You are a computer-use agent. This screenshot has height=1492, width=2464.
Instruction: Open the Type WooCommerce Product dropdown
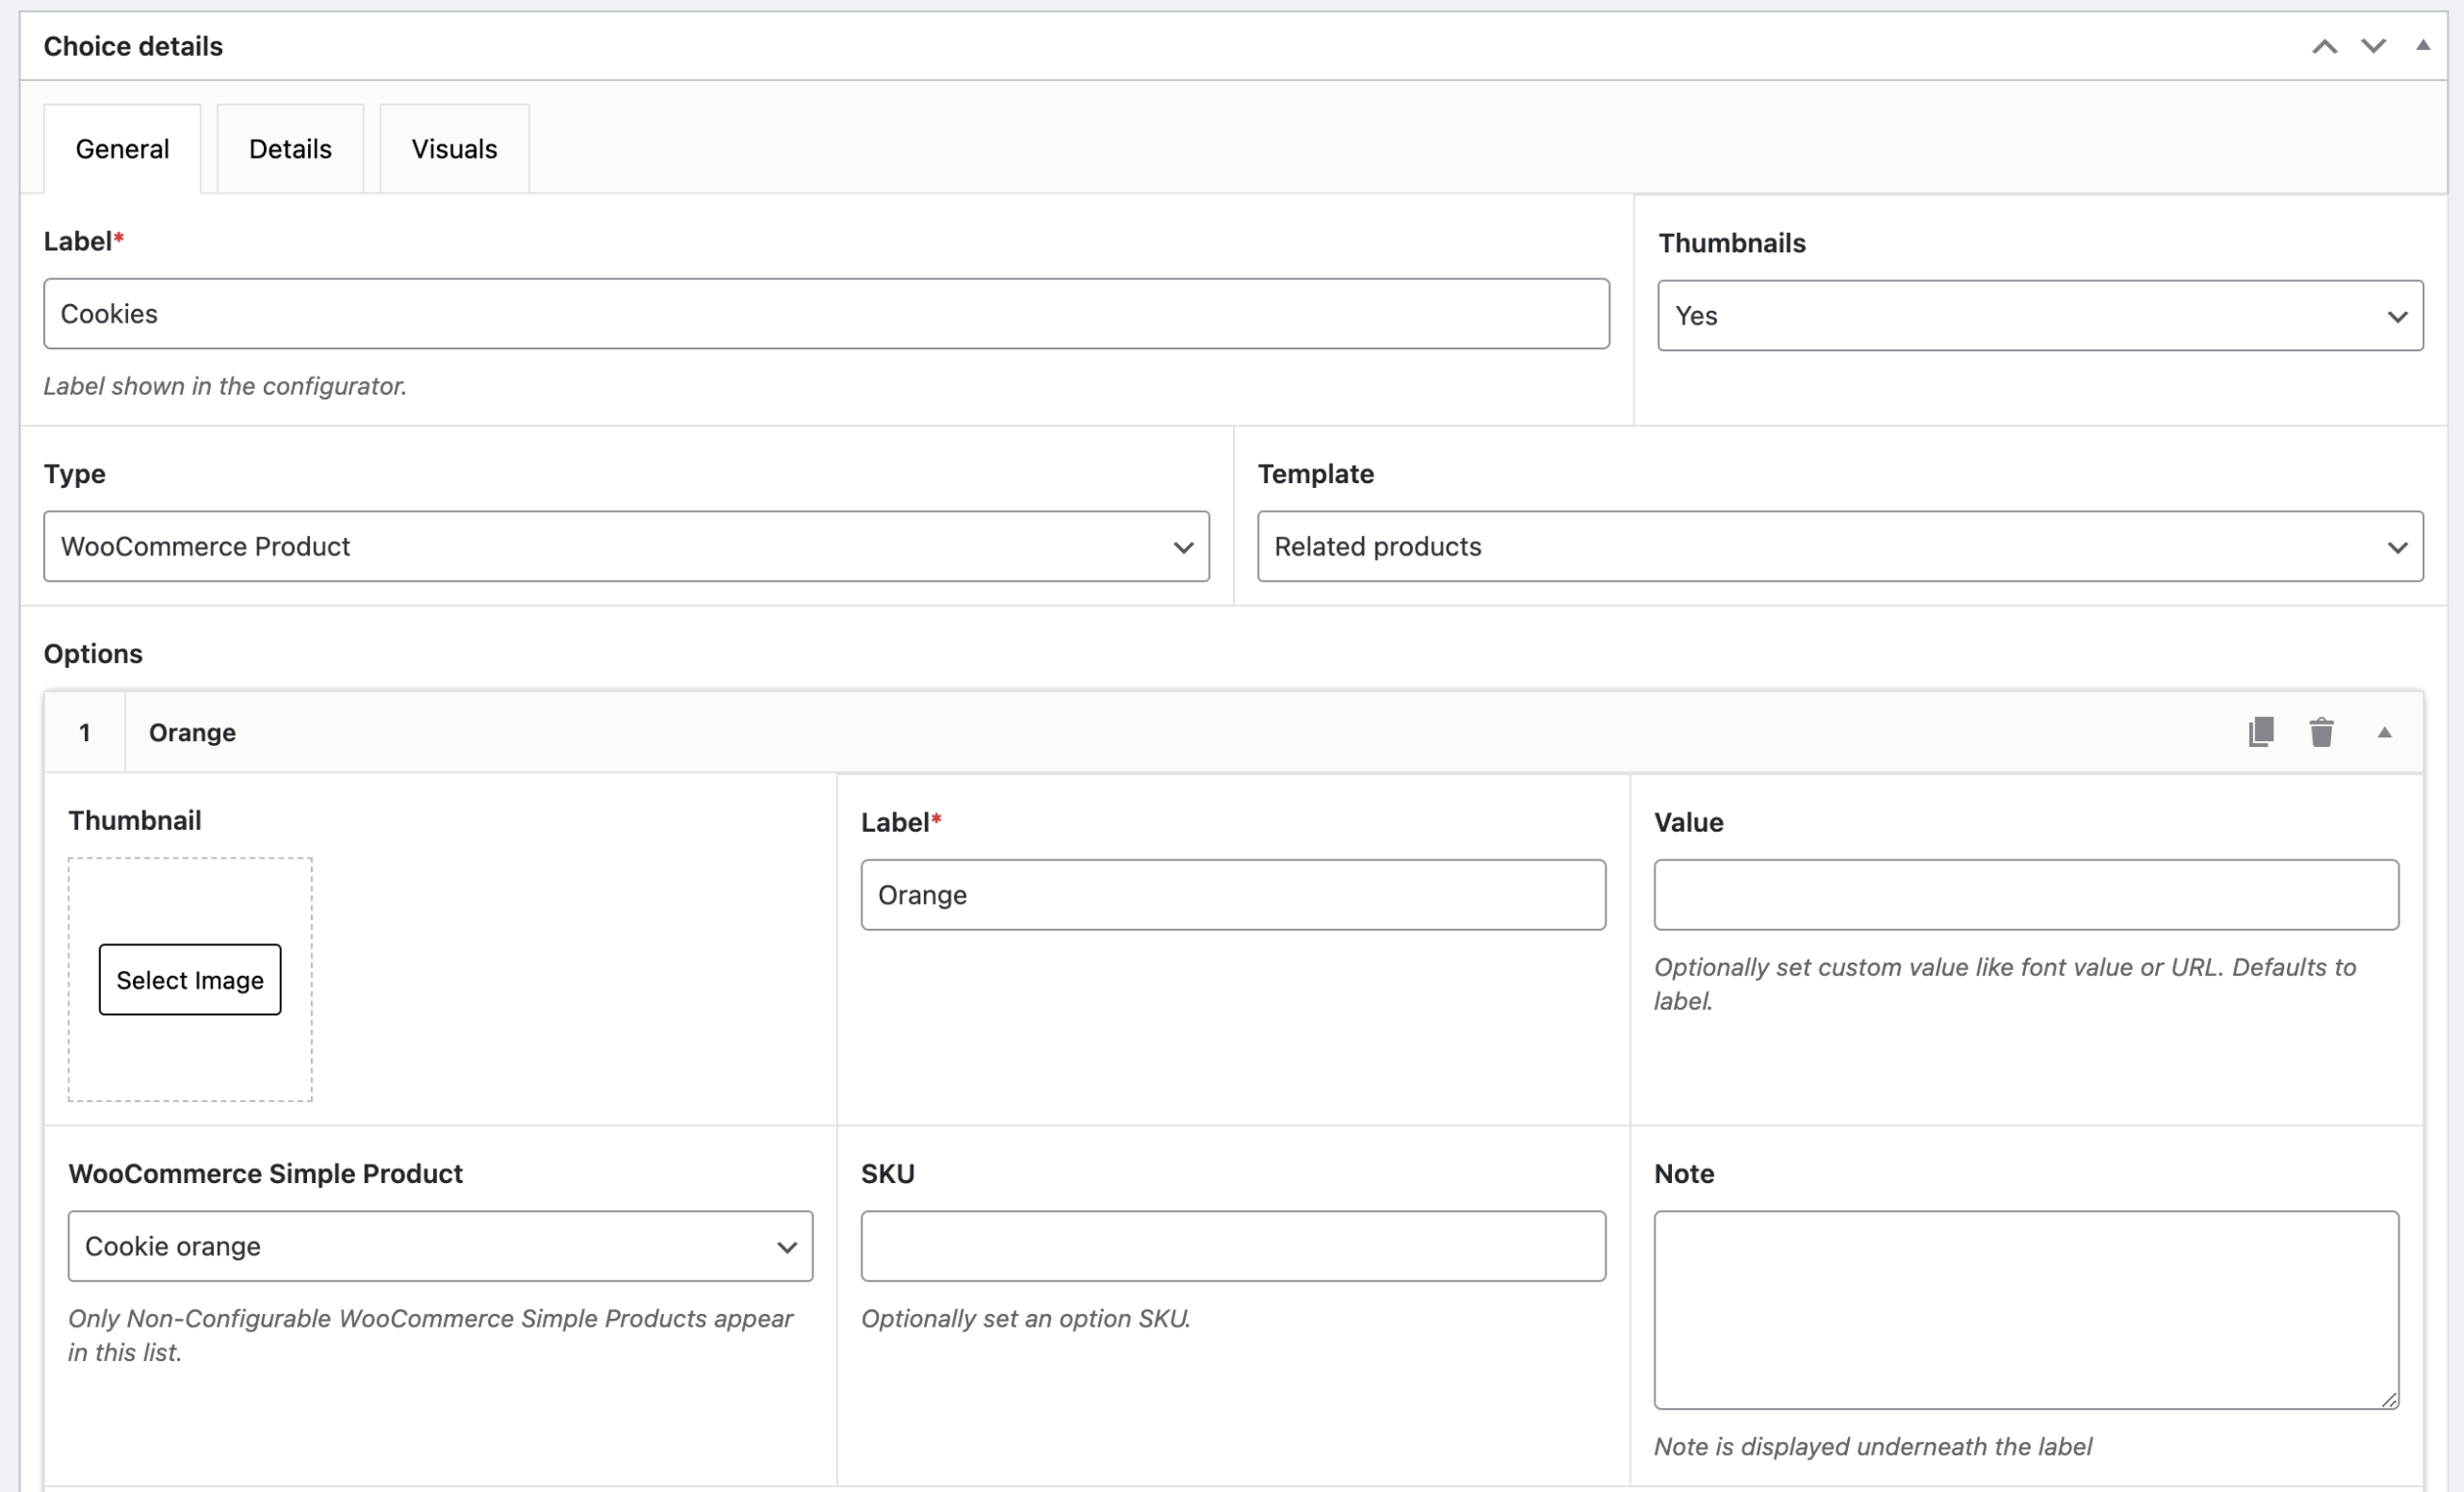click(626, 547)
